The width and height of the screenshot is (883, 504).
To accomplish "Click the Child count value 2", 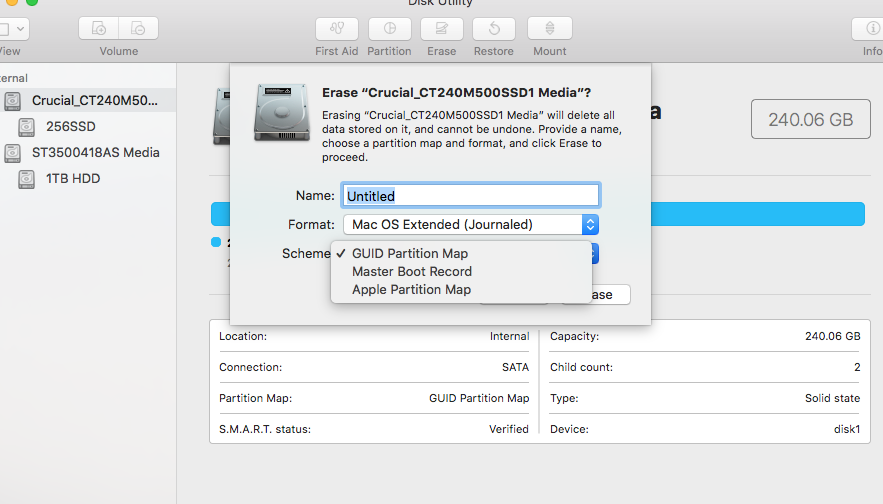I will [x=857, y=367].
